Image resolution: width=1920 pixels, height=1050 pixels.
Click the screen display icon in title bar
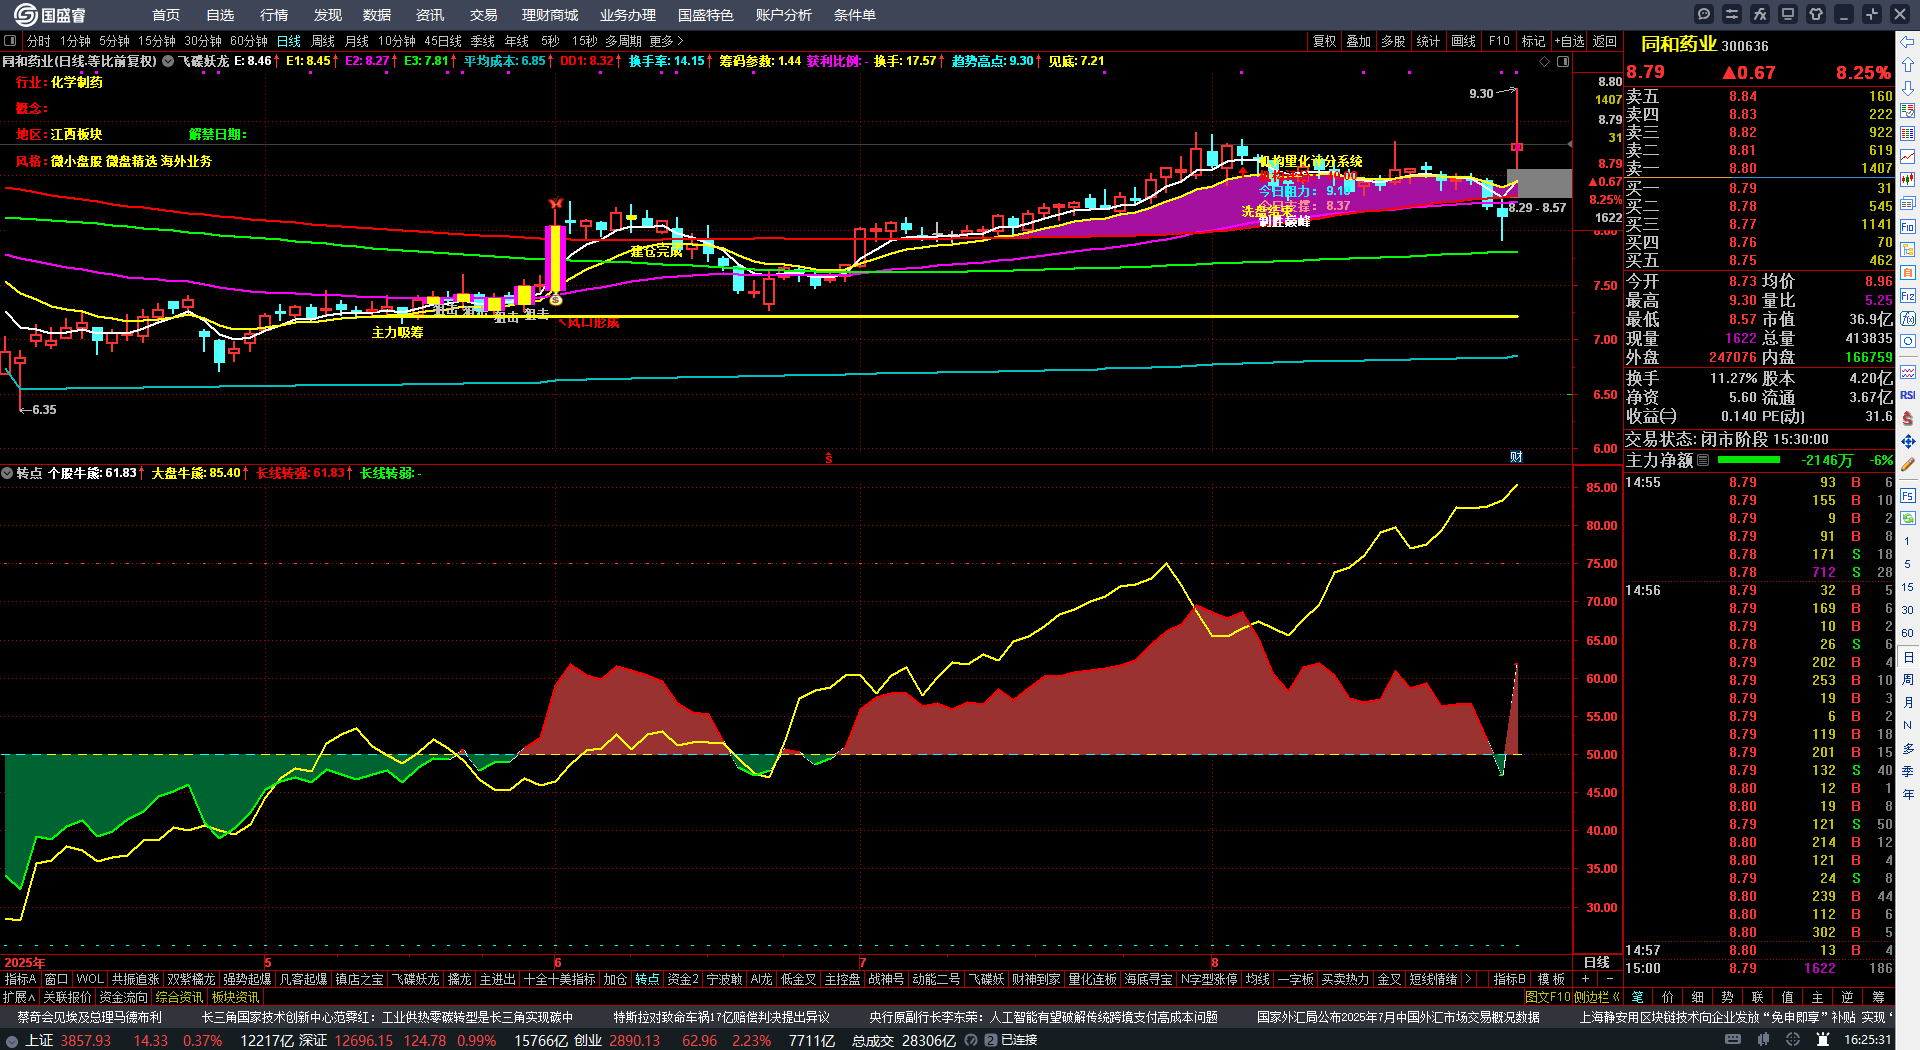point(1788,14)
